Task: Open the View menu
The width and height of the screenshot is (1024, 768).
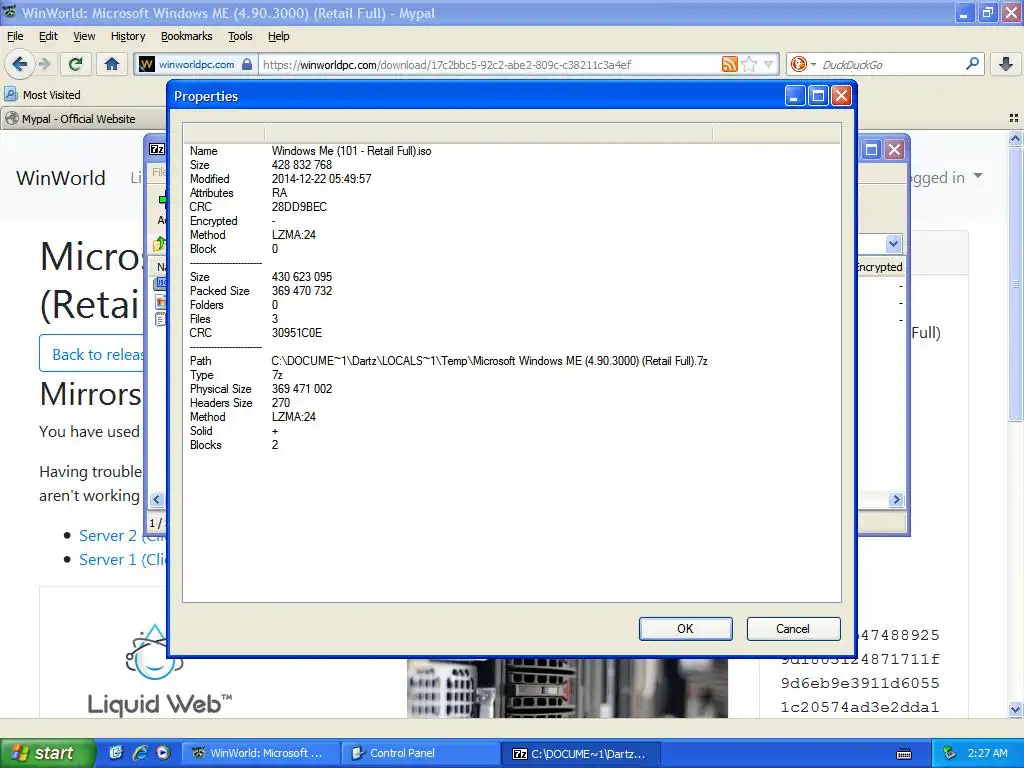Action: click(84, 36)
